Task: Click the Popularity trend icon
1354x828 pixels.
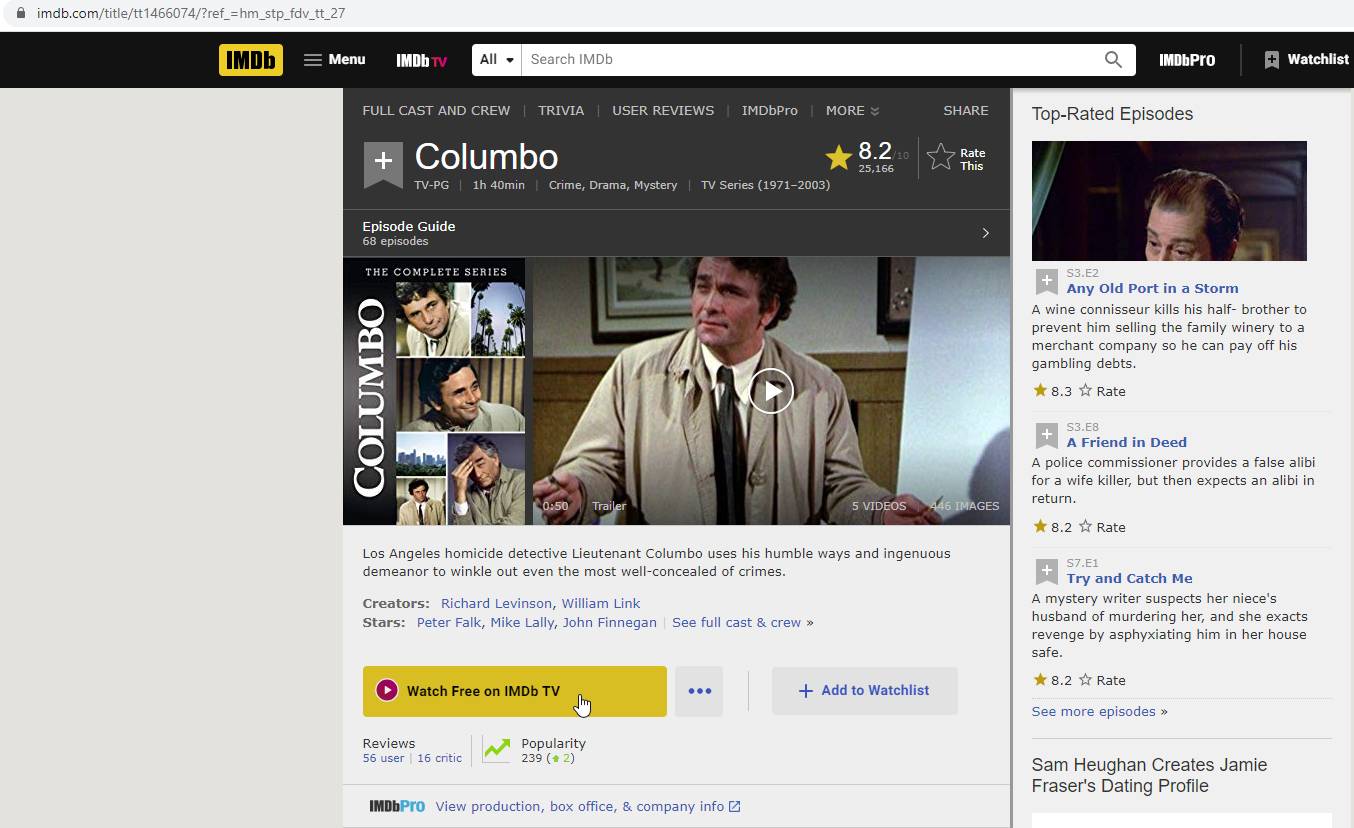Action: click(x=496, y=750)
